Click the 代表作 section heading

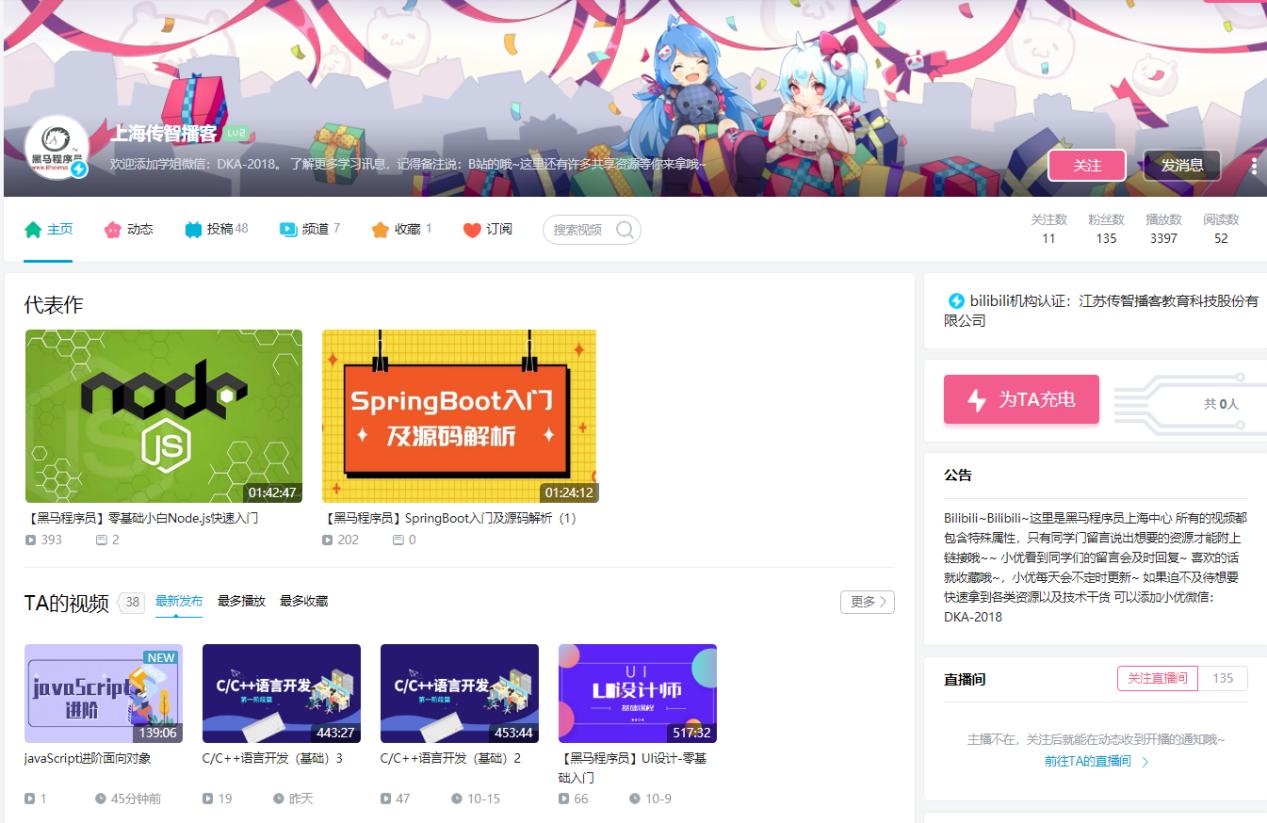pos(54,306)
